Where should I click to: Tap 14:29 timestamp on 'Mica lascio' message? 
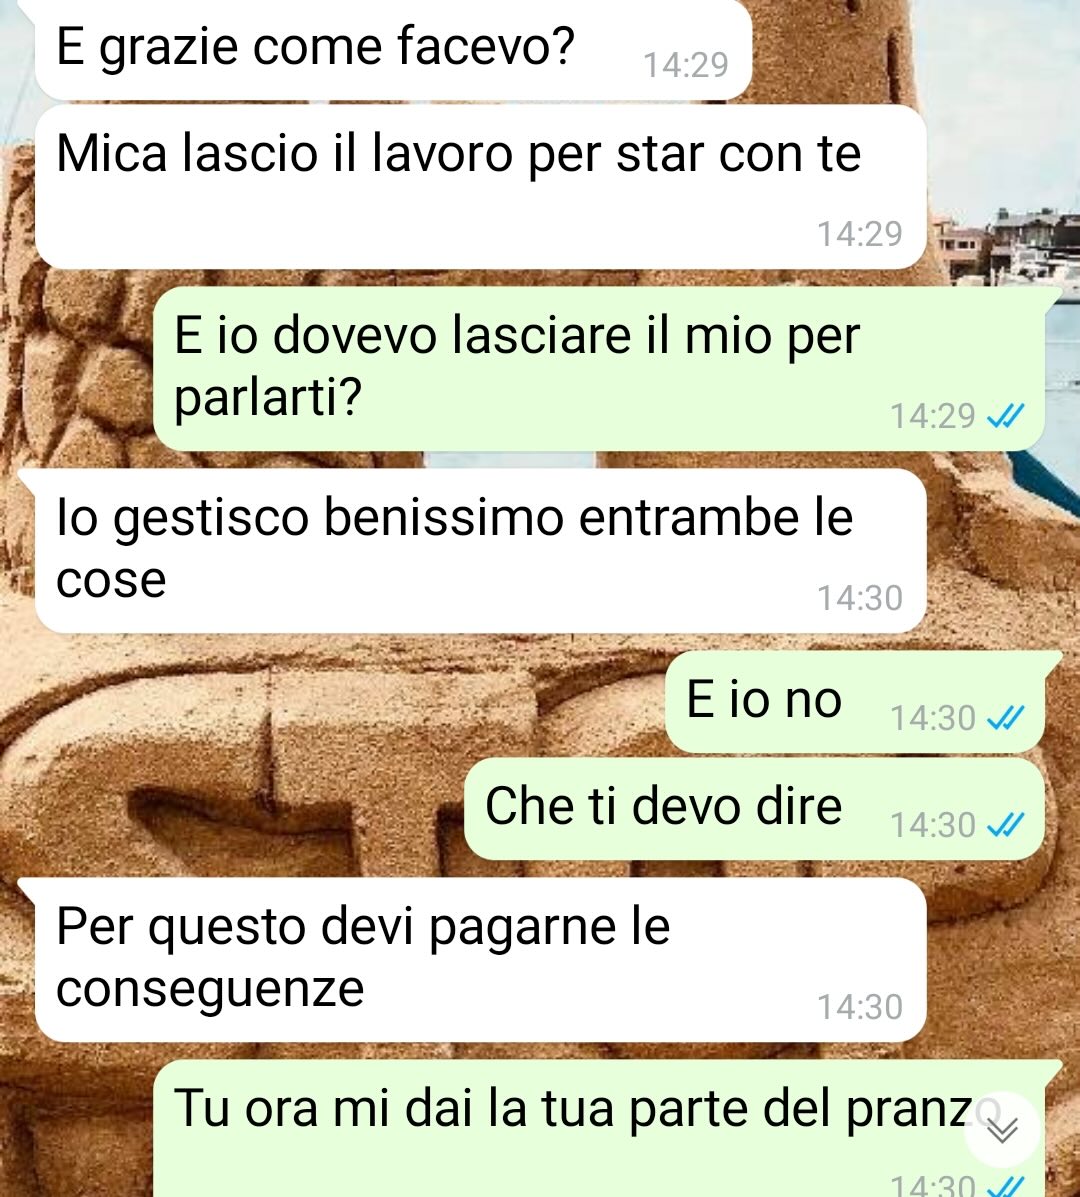coord(859,234)
